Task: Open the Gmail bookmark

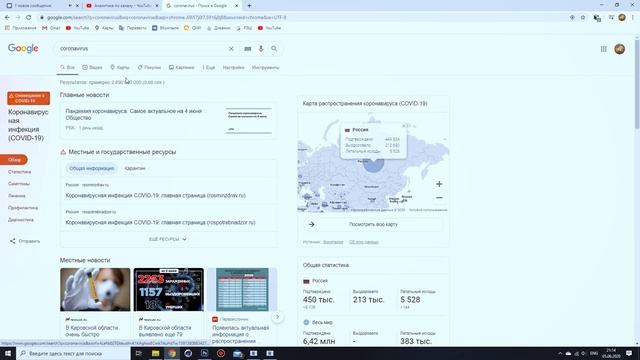Action: click(51, 28)
